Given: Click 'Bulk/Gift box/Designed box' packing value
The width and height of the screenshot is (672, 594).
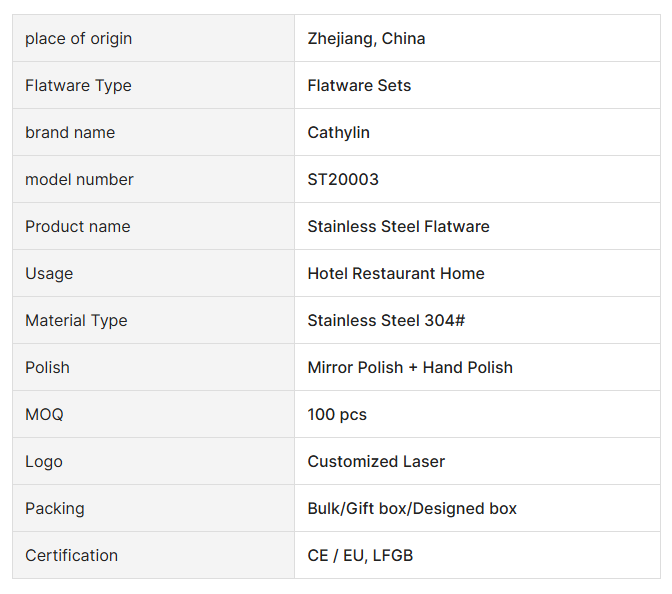Looking at the screenshot, I should 412,509.
